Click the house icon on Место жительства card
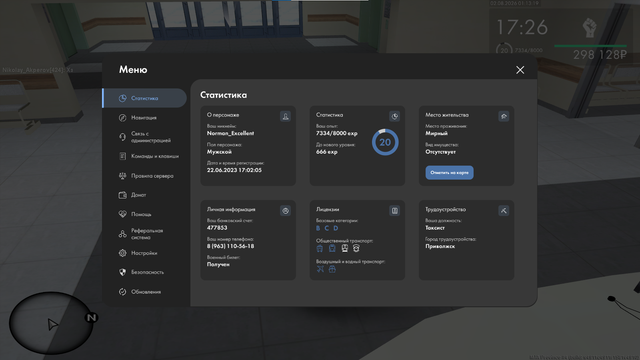This screenshot has width=640, height=360. click(504, 116)
